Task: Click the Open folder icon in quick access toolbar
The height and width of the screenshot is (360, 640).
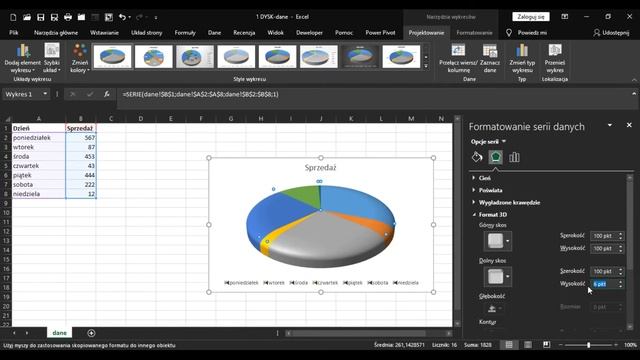Action: pyautogui.click(x=27, y=17)
